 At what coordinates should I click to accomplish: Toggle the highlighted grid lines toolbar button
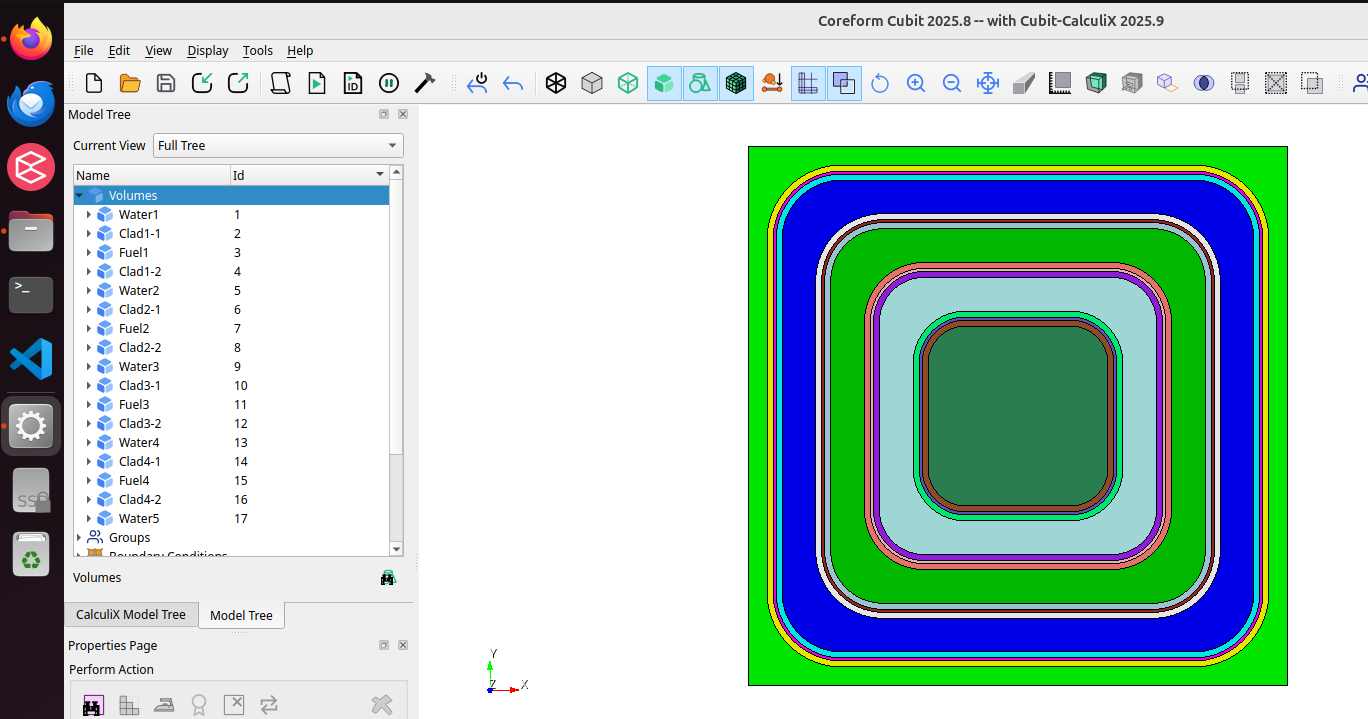coord(808,84)
